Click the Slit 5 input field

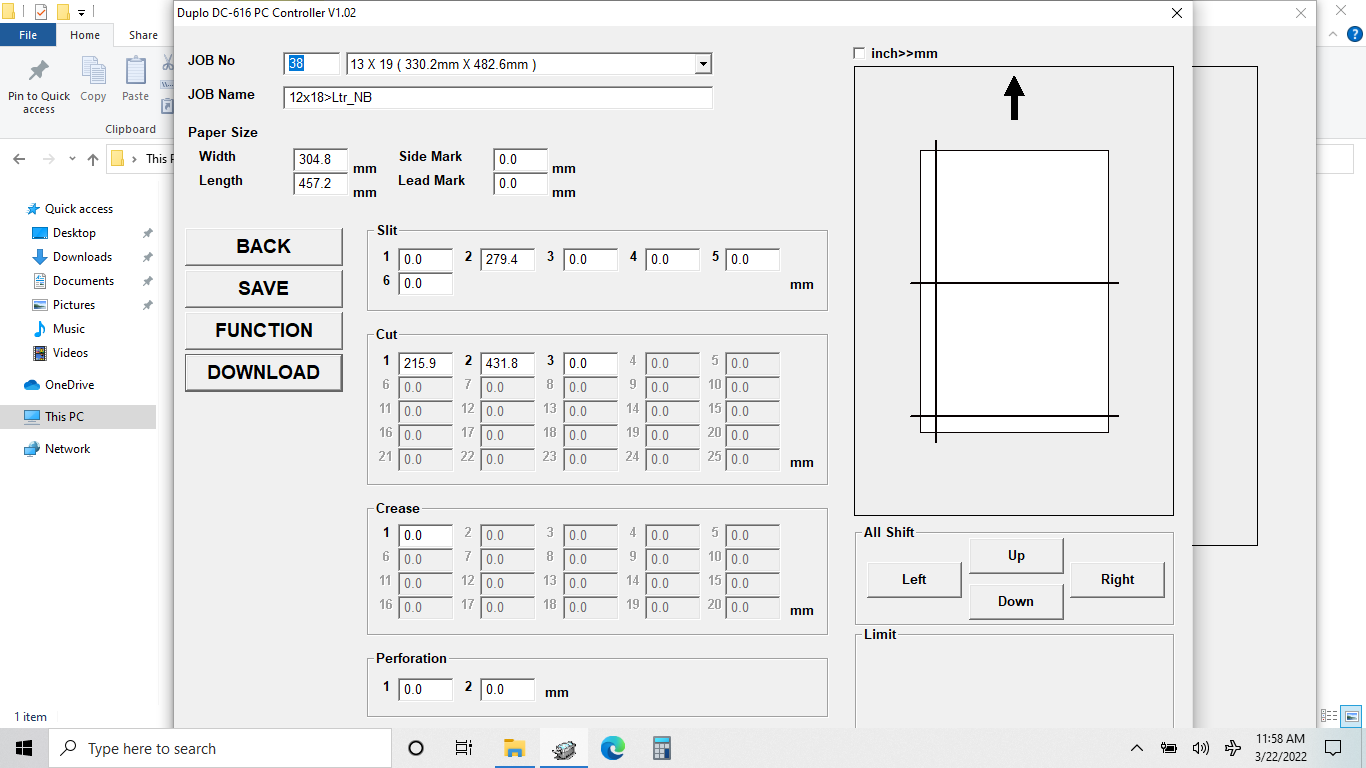[x=753, y=259]
